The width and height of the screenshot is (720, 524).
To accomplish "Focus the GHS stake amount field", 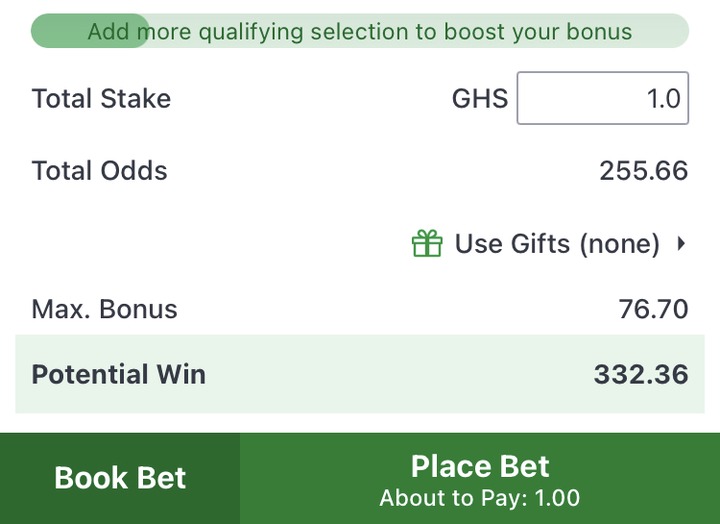I will (602, 98).
